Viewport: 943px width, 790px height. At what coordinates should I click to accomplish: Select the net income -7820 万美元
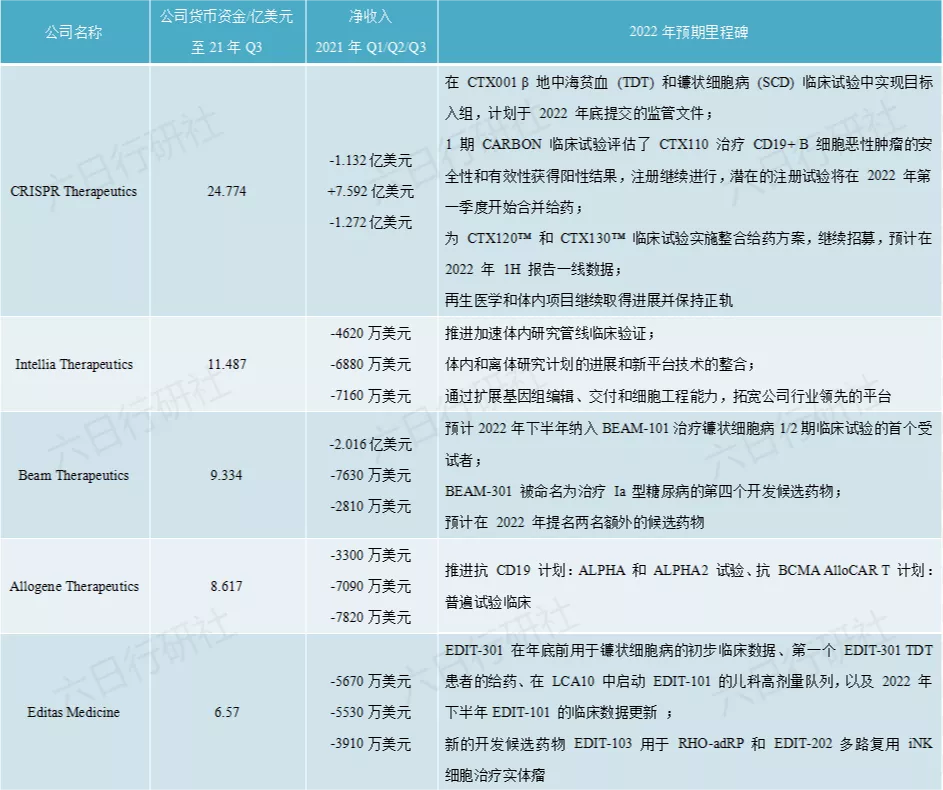370,617
